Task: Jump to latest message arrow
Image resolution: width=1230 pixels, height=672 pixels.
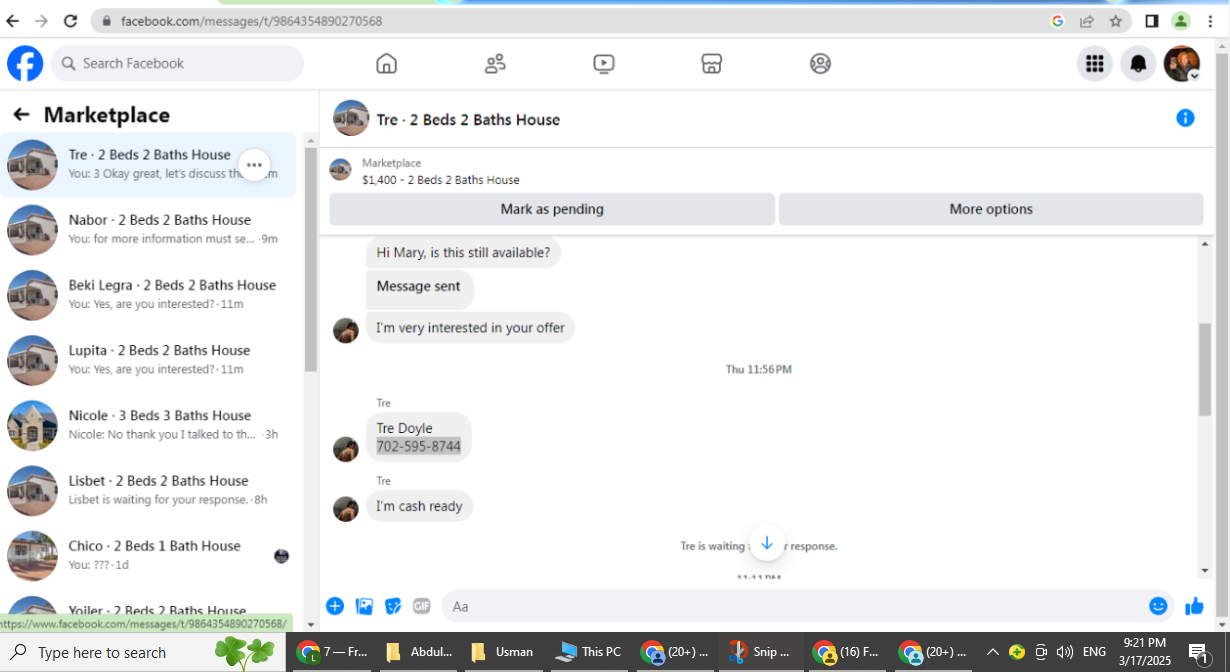Action: tap(767, 543)
